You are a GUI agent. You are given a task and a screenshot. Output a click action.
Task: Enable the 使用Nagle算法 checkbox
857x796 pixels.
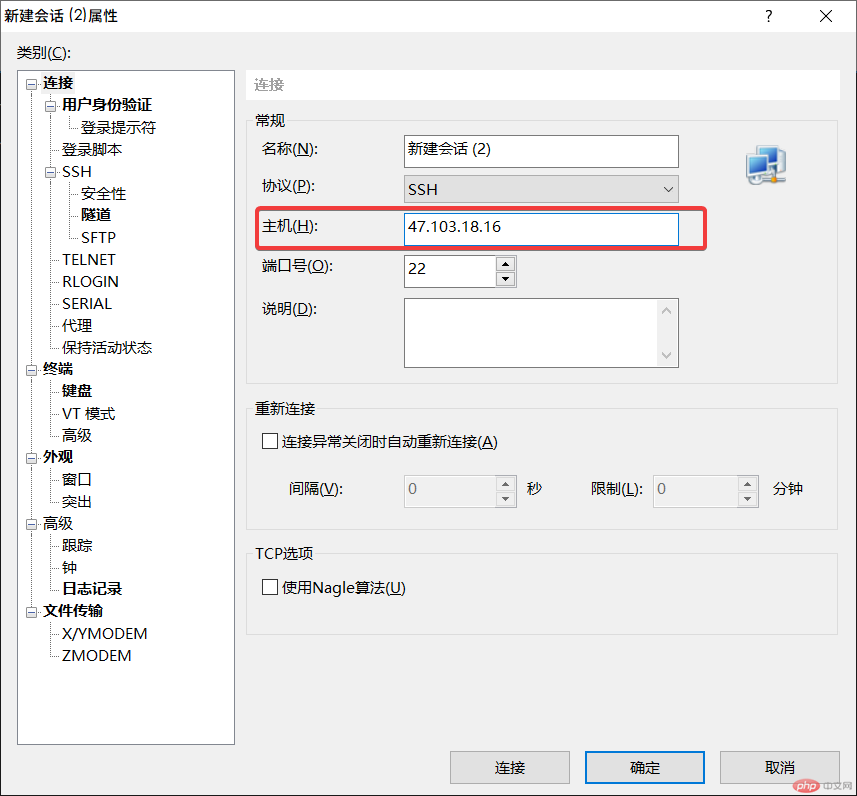tap(269, 587)
